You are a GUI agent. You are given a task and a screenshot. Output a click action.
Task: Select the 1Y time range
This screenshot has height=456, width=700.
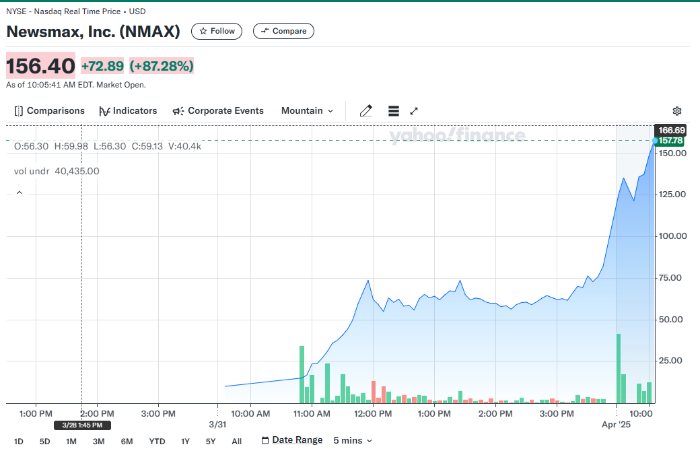coord(185,441)
